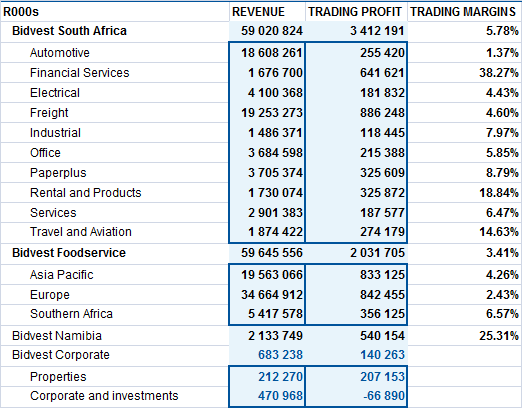The image size is (524, 411).
Task: Click Bidvest South Africa revenue 59 020 824
Action: pyautogui.click(x=272, y=31)
